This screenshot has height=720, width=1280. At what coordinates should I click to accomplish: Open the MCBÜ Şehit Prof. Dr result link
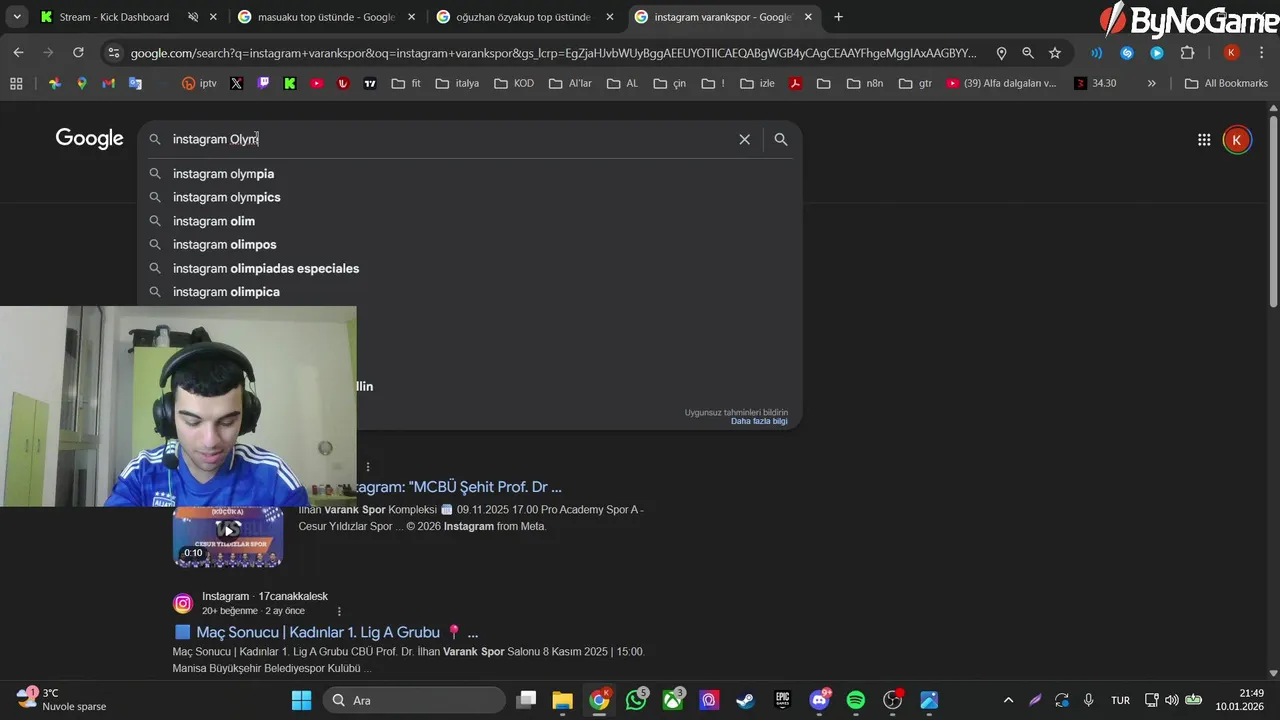pyautogui.click(x=458, y=487)
